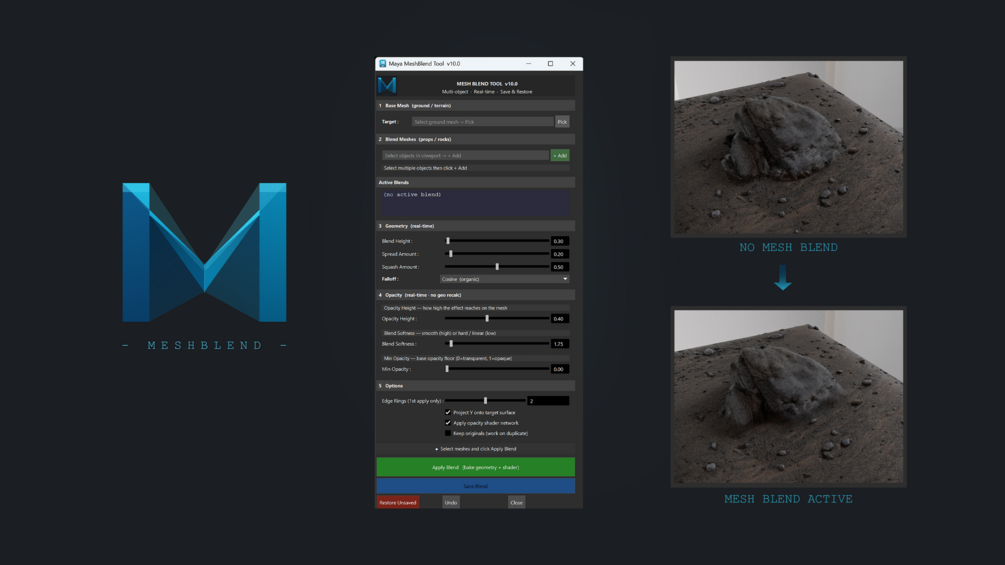The width and height of the screenshot is (1005, 565).
Task: Click the Opacity Height slider handle
Action: 487,318
